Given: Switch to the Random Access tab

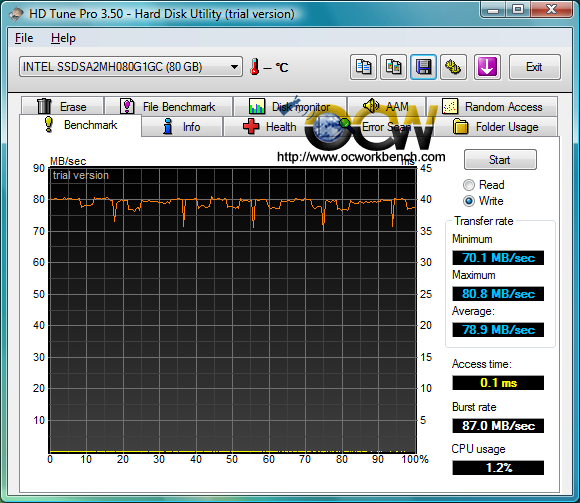Looking at the screenshot, I should 492,106.
